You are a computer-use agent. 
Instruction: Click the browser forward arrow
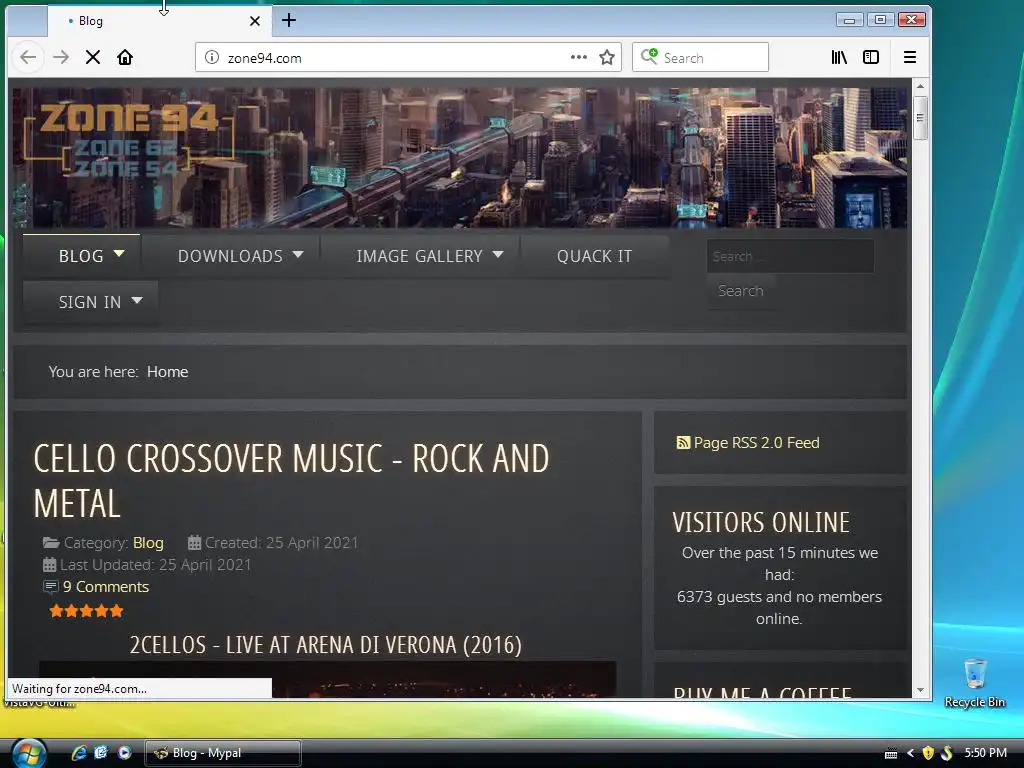[x=61, y=57]
